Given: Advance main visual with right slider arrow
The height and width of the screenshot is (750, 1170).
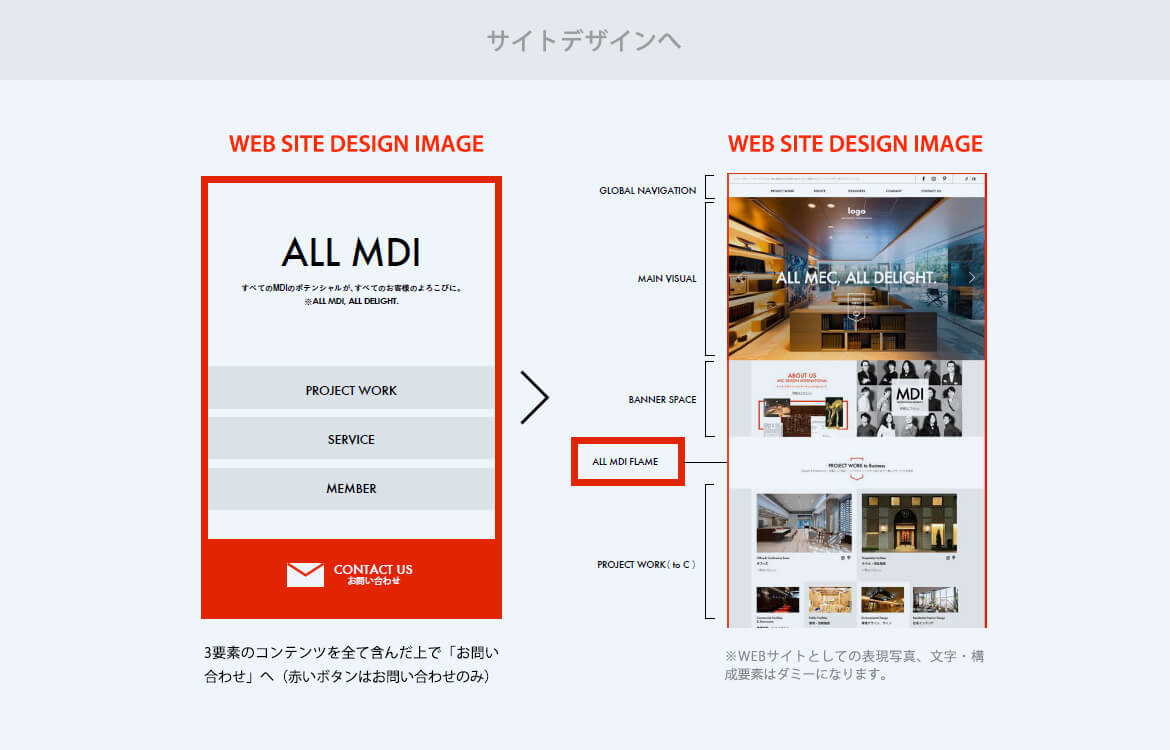Looking at the screenshot, I should click(x=972, y=277).
